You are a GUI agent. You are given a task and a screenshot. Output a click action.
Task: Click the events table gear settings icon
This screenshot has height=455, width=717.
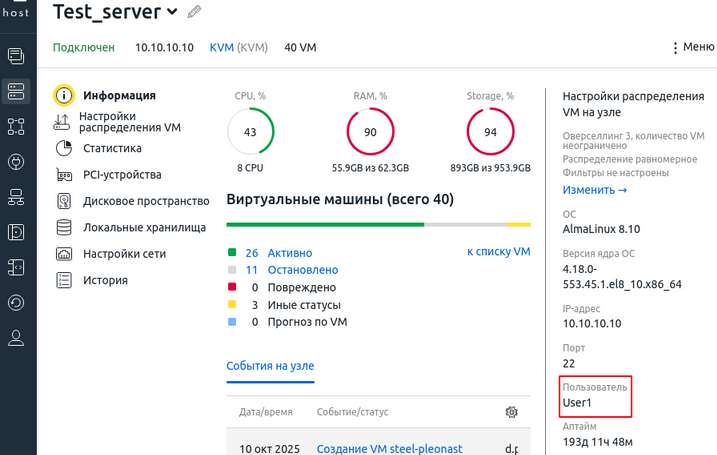[512, 412]
